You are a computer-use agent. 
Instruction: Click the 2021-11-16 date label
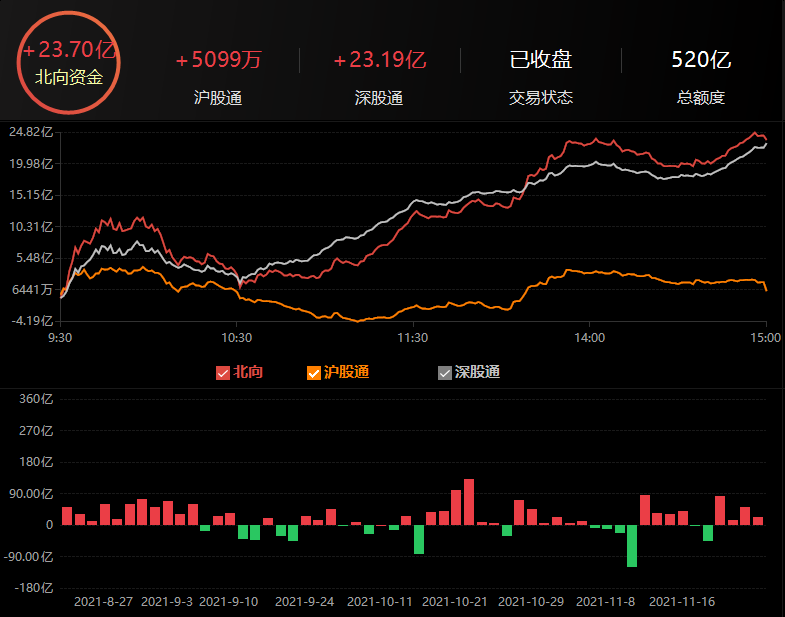click(x=682, y=602)
